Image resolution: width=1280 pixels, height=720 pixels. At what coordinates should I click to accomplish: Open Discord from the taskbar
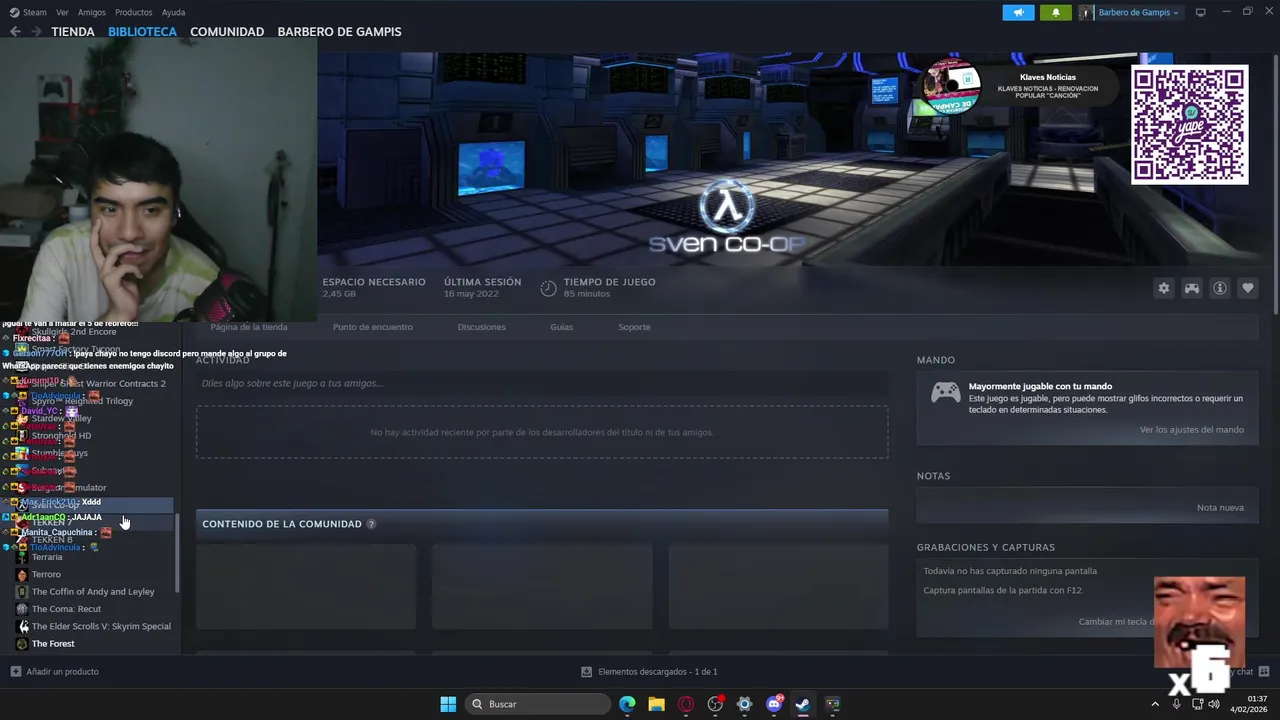(774, 704)
